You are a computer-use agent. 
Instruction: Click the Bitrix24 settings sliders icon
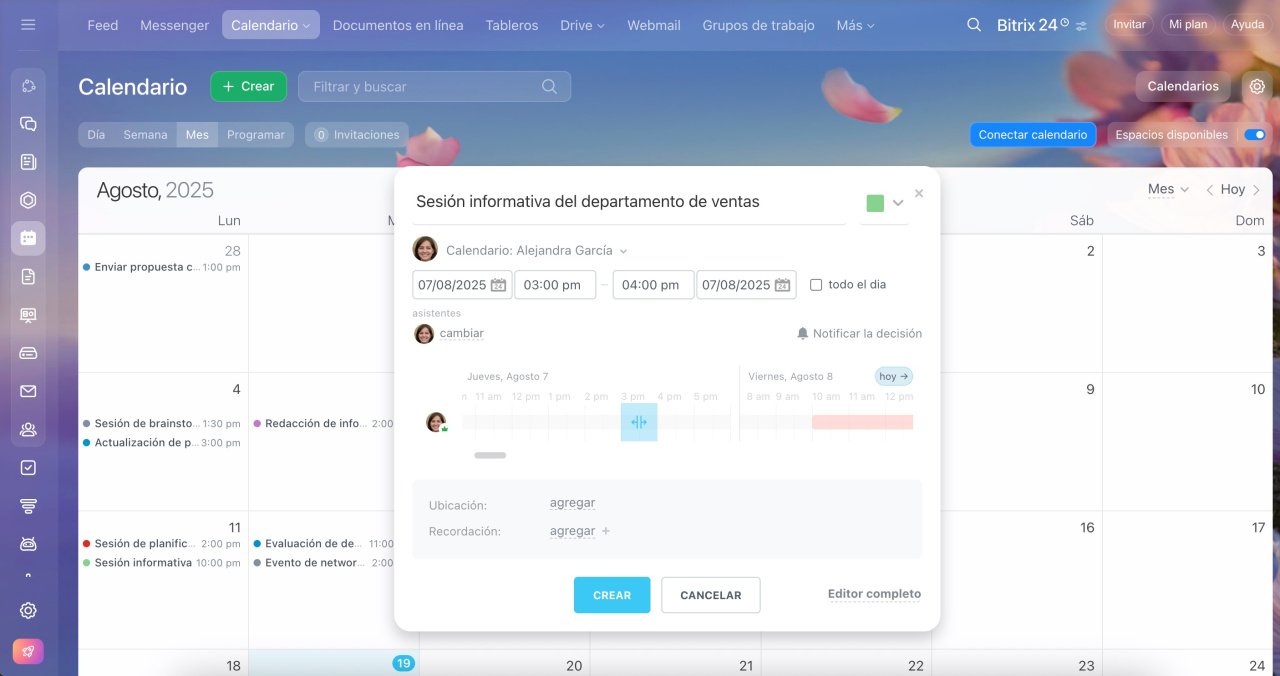1081,25
